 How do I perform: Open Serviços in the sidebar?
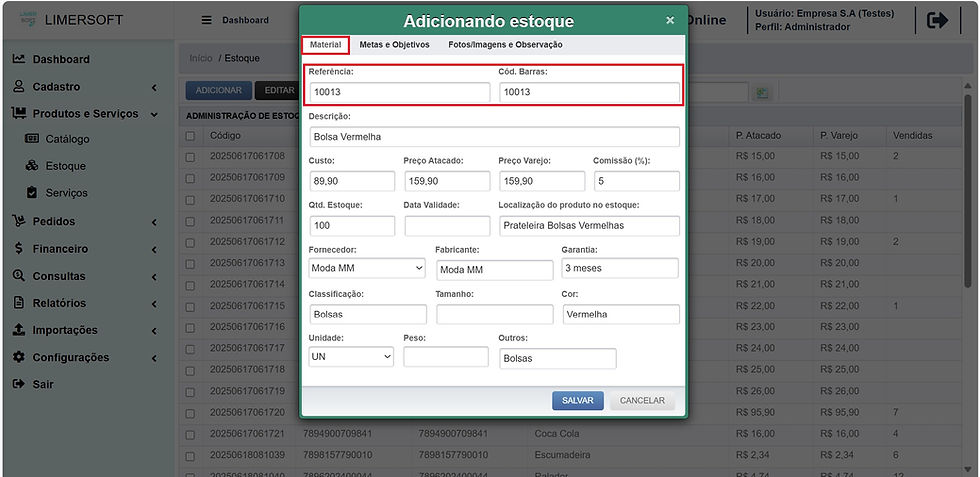(66, 193)
